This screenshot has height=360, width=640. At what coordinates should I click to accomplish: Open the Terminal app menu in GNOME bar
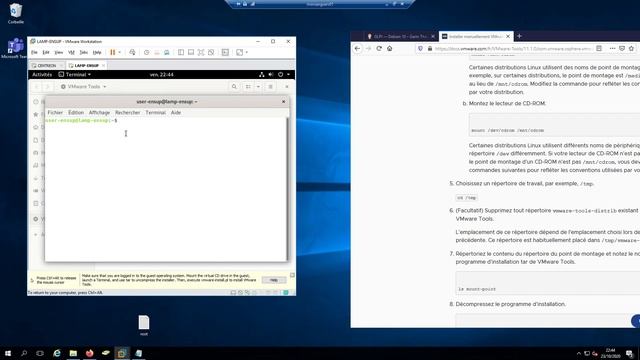(x=75, y=75)
